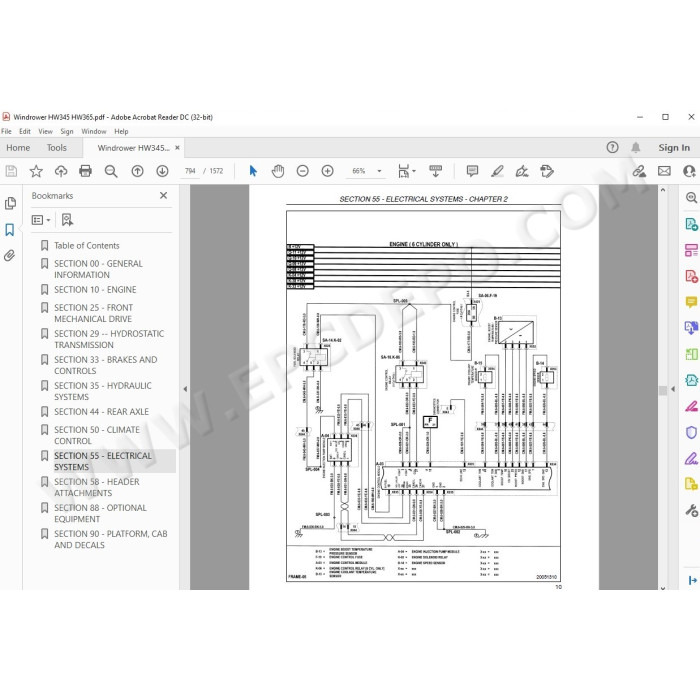Image resolution: width=700 pixels, height=700 pixels.
Task: Open the Create PDF tool
Action: pos(691,276)
